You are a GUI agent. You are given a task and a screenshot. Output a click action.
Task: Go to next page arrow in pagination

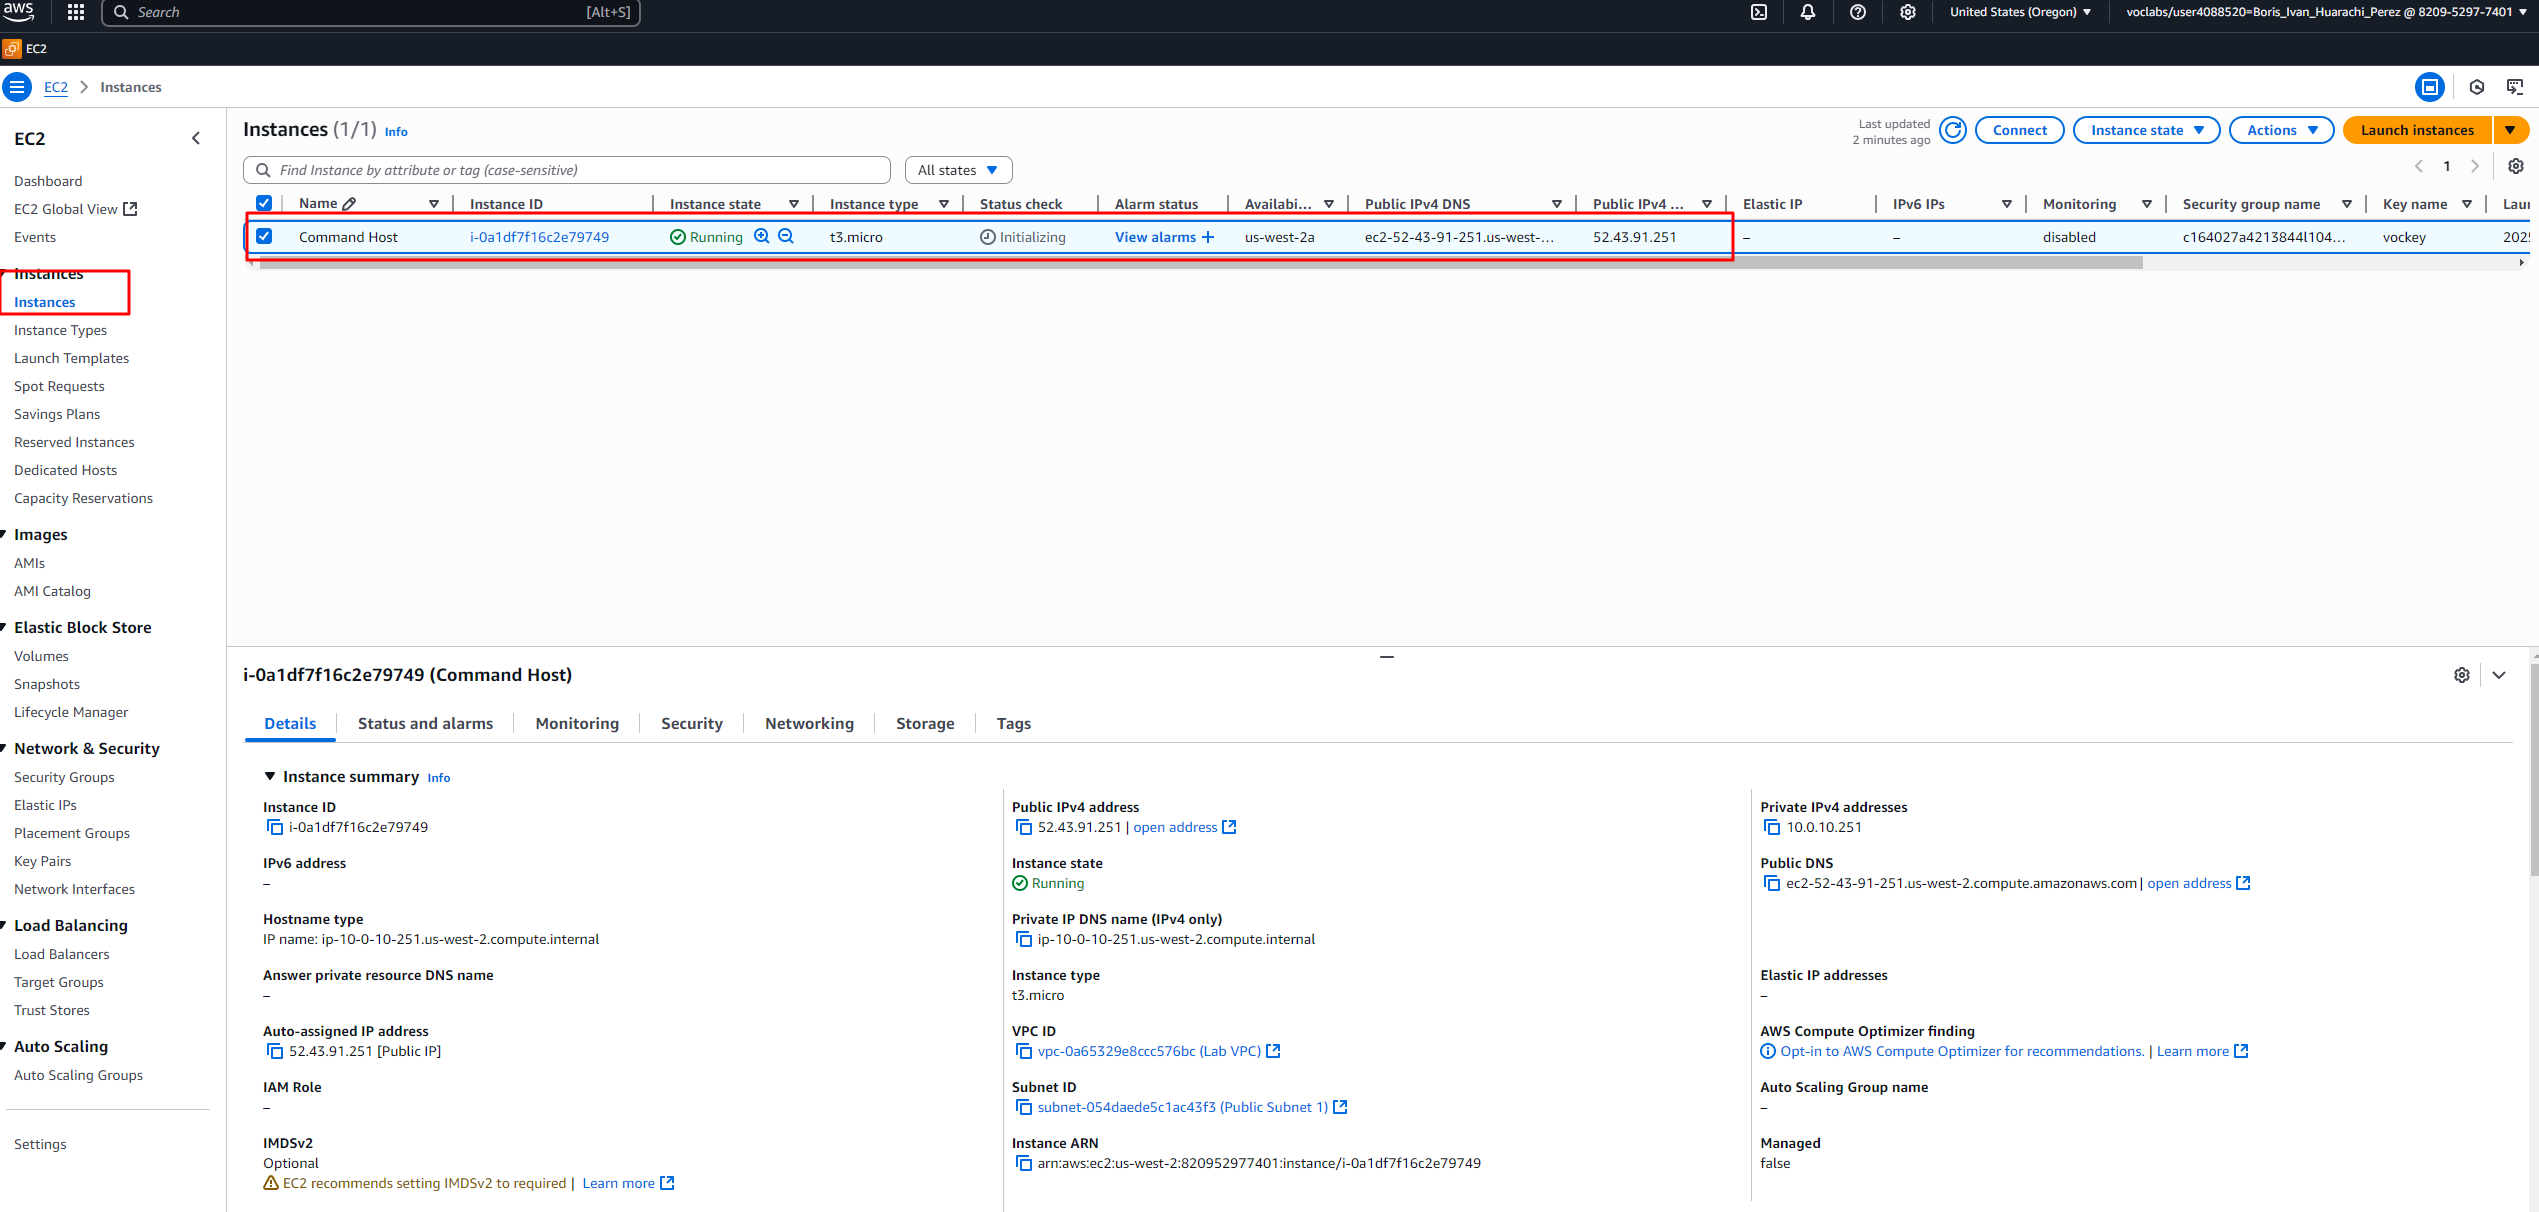[2475, 166]
